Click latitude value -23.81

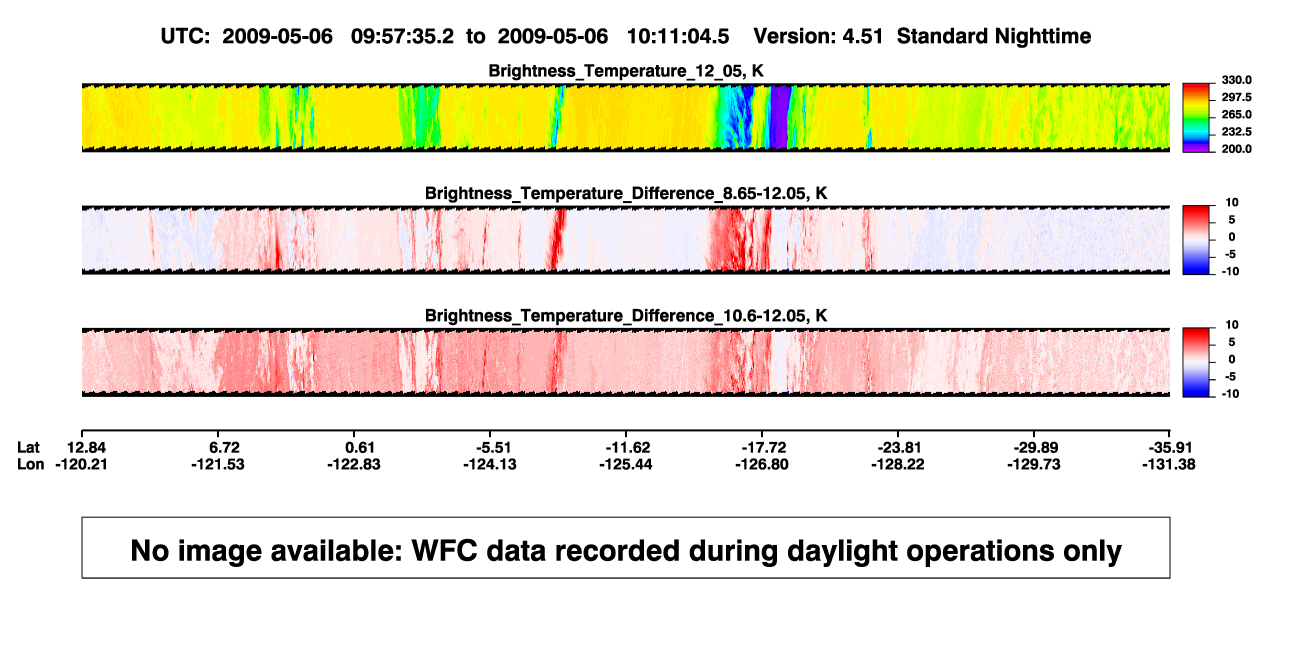coord(901,447)
